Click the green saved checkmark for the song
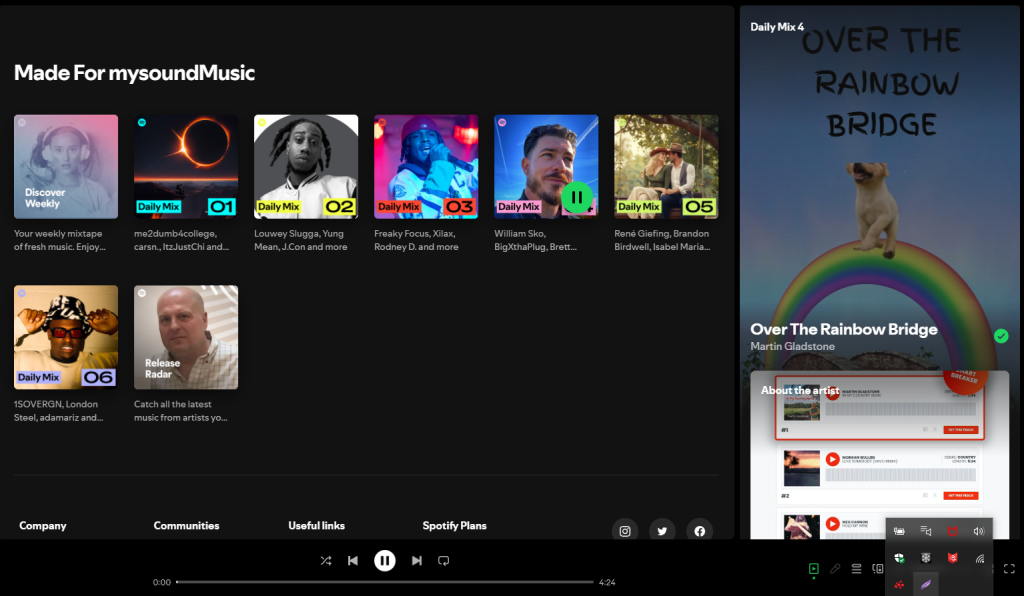This screenshot has width=1024, height=596. (x=1000, y=336)
